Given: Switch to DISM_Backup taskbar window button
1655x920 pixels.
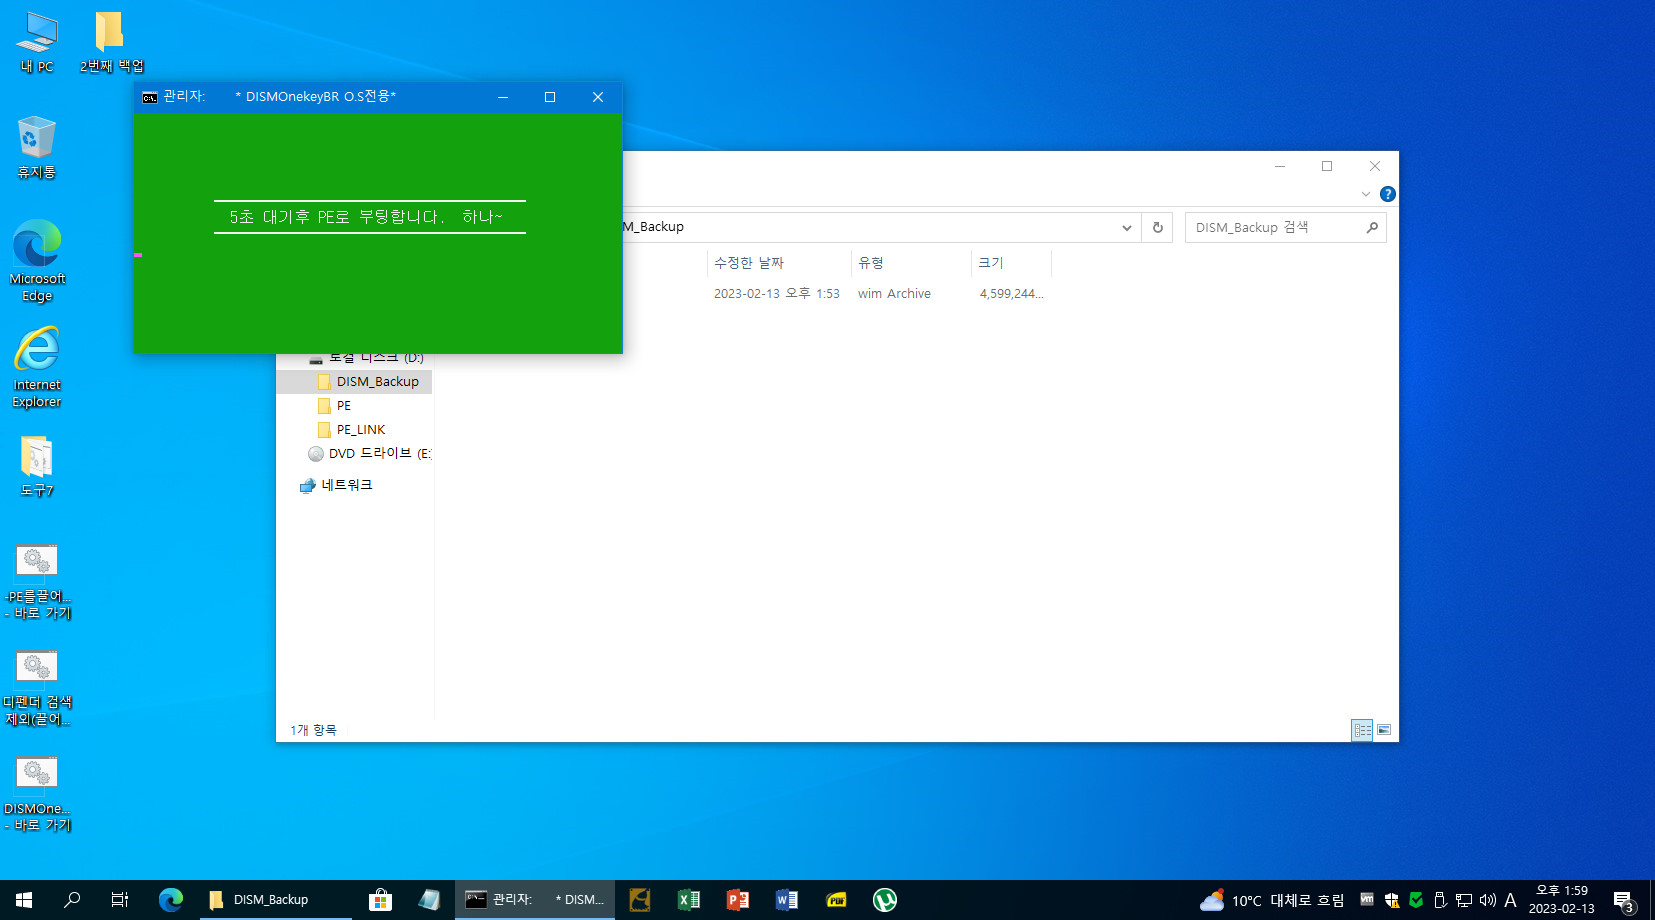Looking at the screenshot, I should (x=274, y=900).
